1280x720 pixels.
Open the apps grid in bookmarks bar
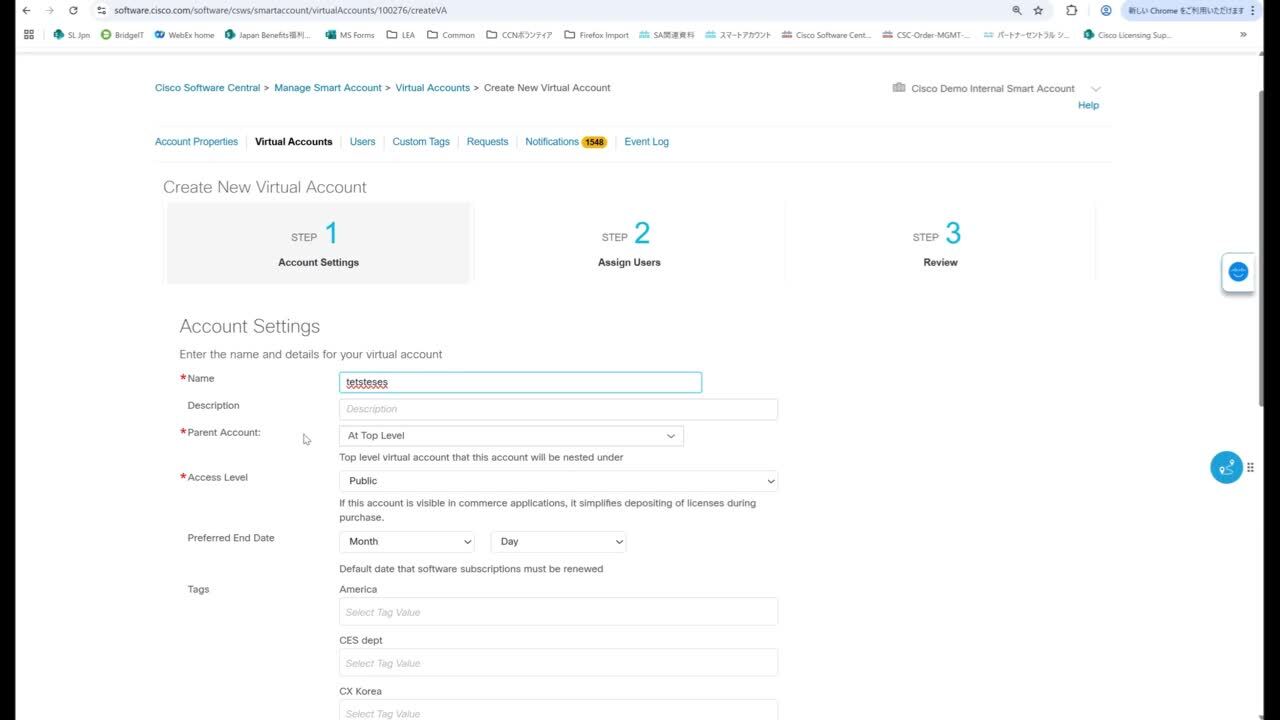tap(28, 34)
